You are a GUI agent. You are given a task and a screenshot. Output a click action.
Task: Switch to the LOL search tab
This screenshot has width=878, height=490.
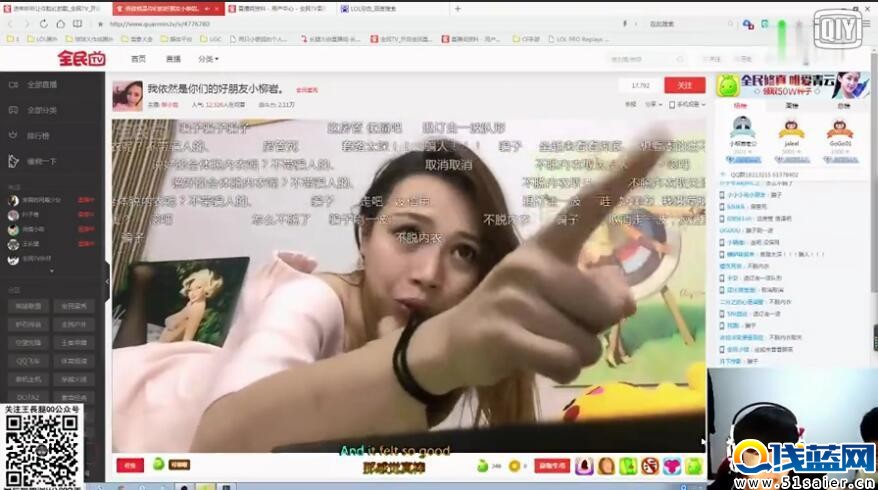[x=392, y=9]
